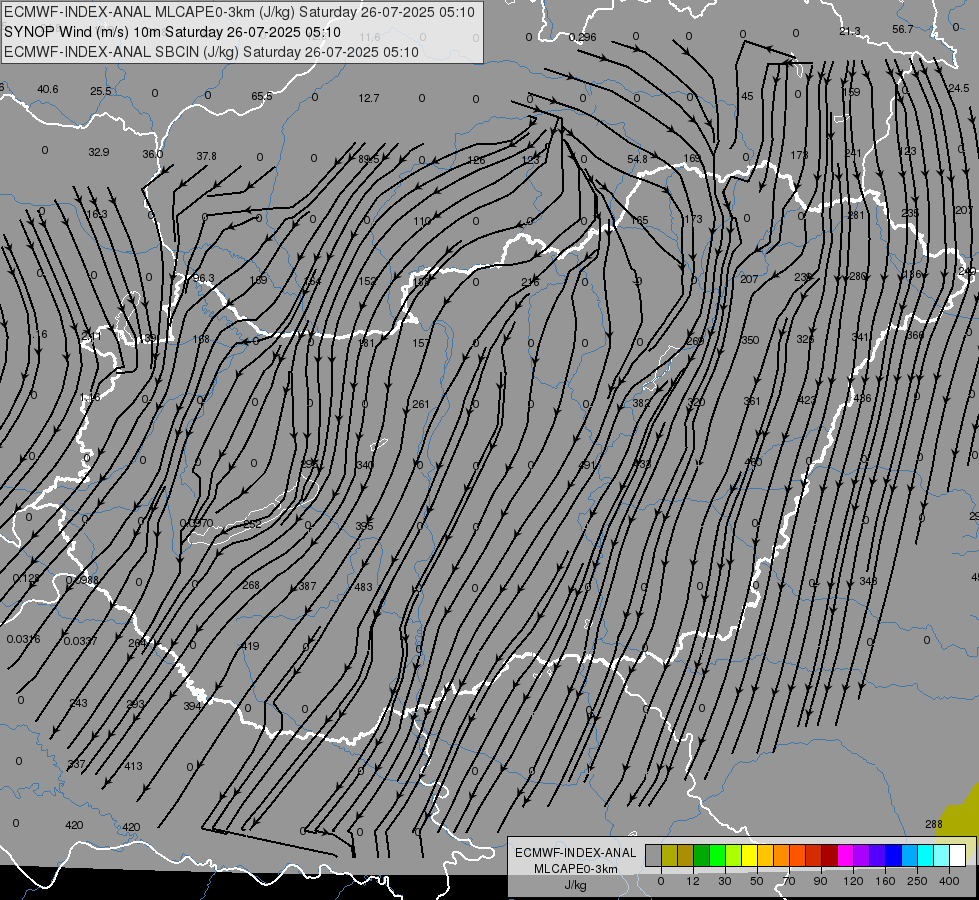Click the SBCIN header line
979x900 pixels.
[x=211, y=52]
